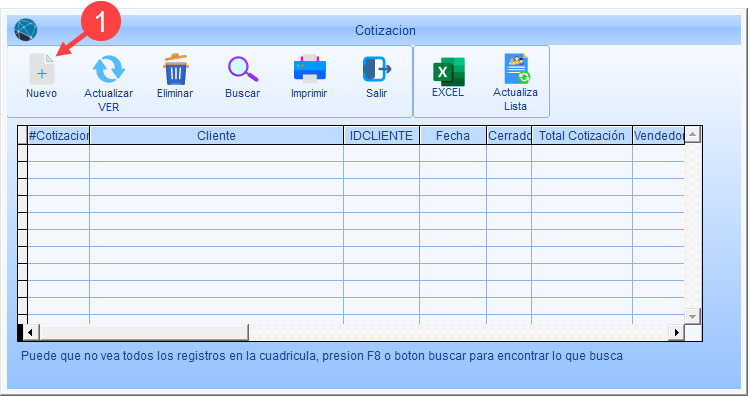Select the IDCLIENTE column header
This screenshot has width=748, height=396.
381,135
